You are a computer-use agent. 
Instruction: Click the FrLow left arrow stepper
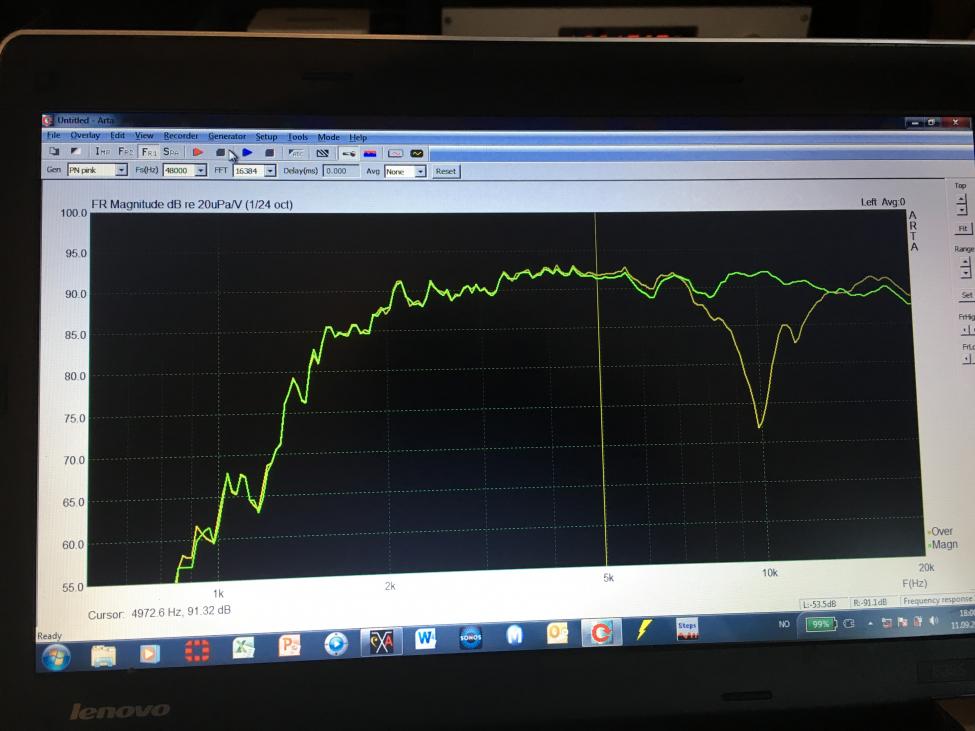click(x=966, y=359)
